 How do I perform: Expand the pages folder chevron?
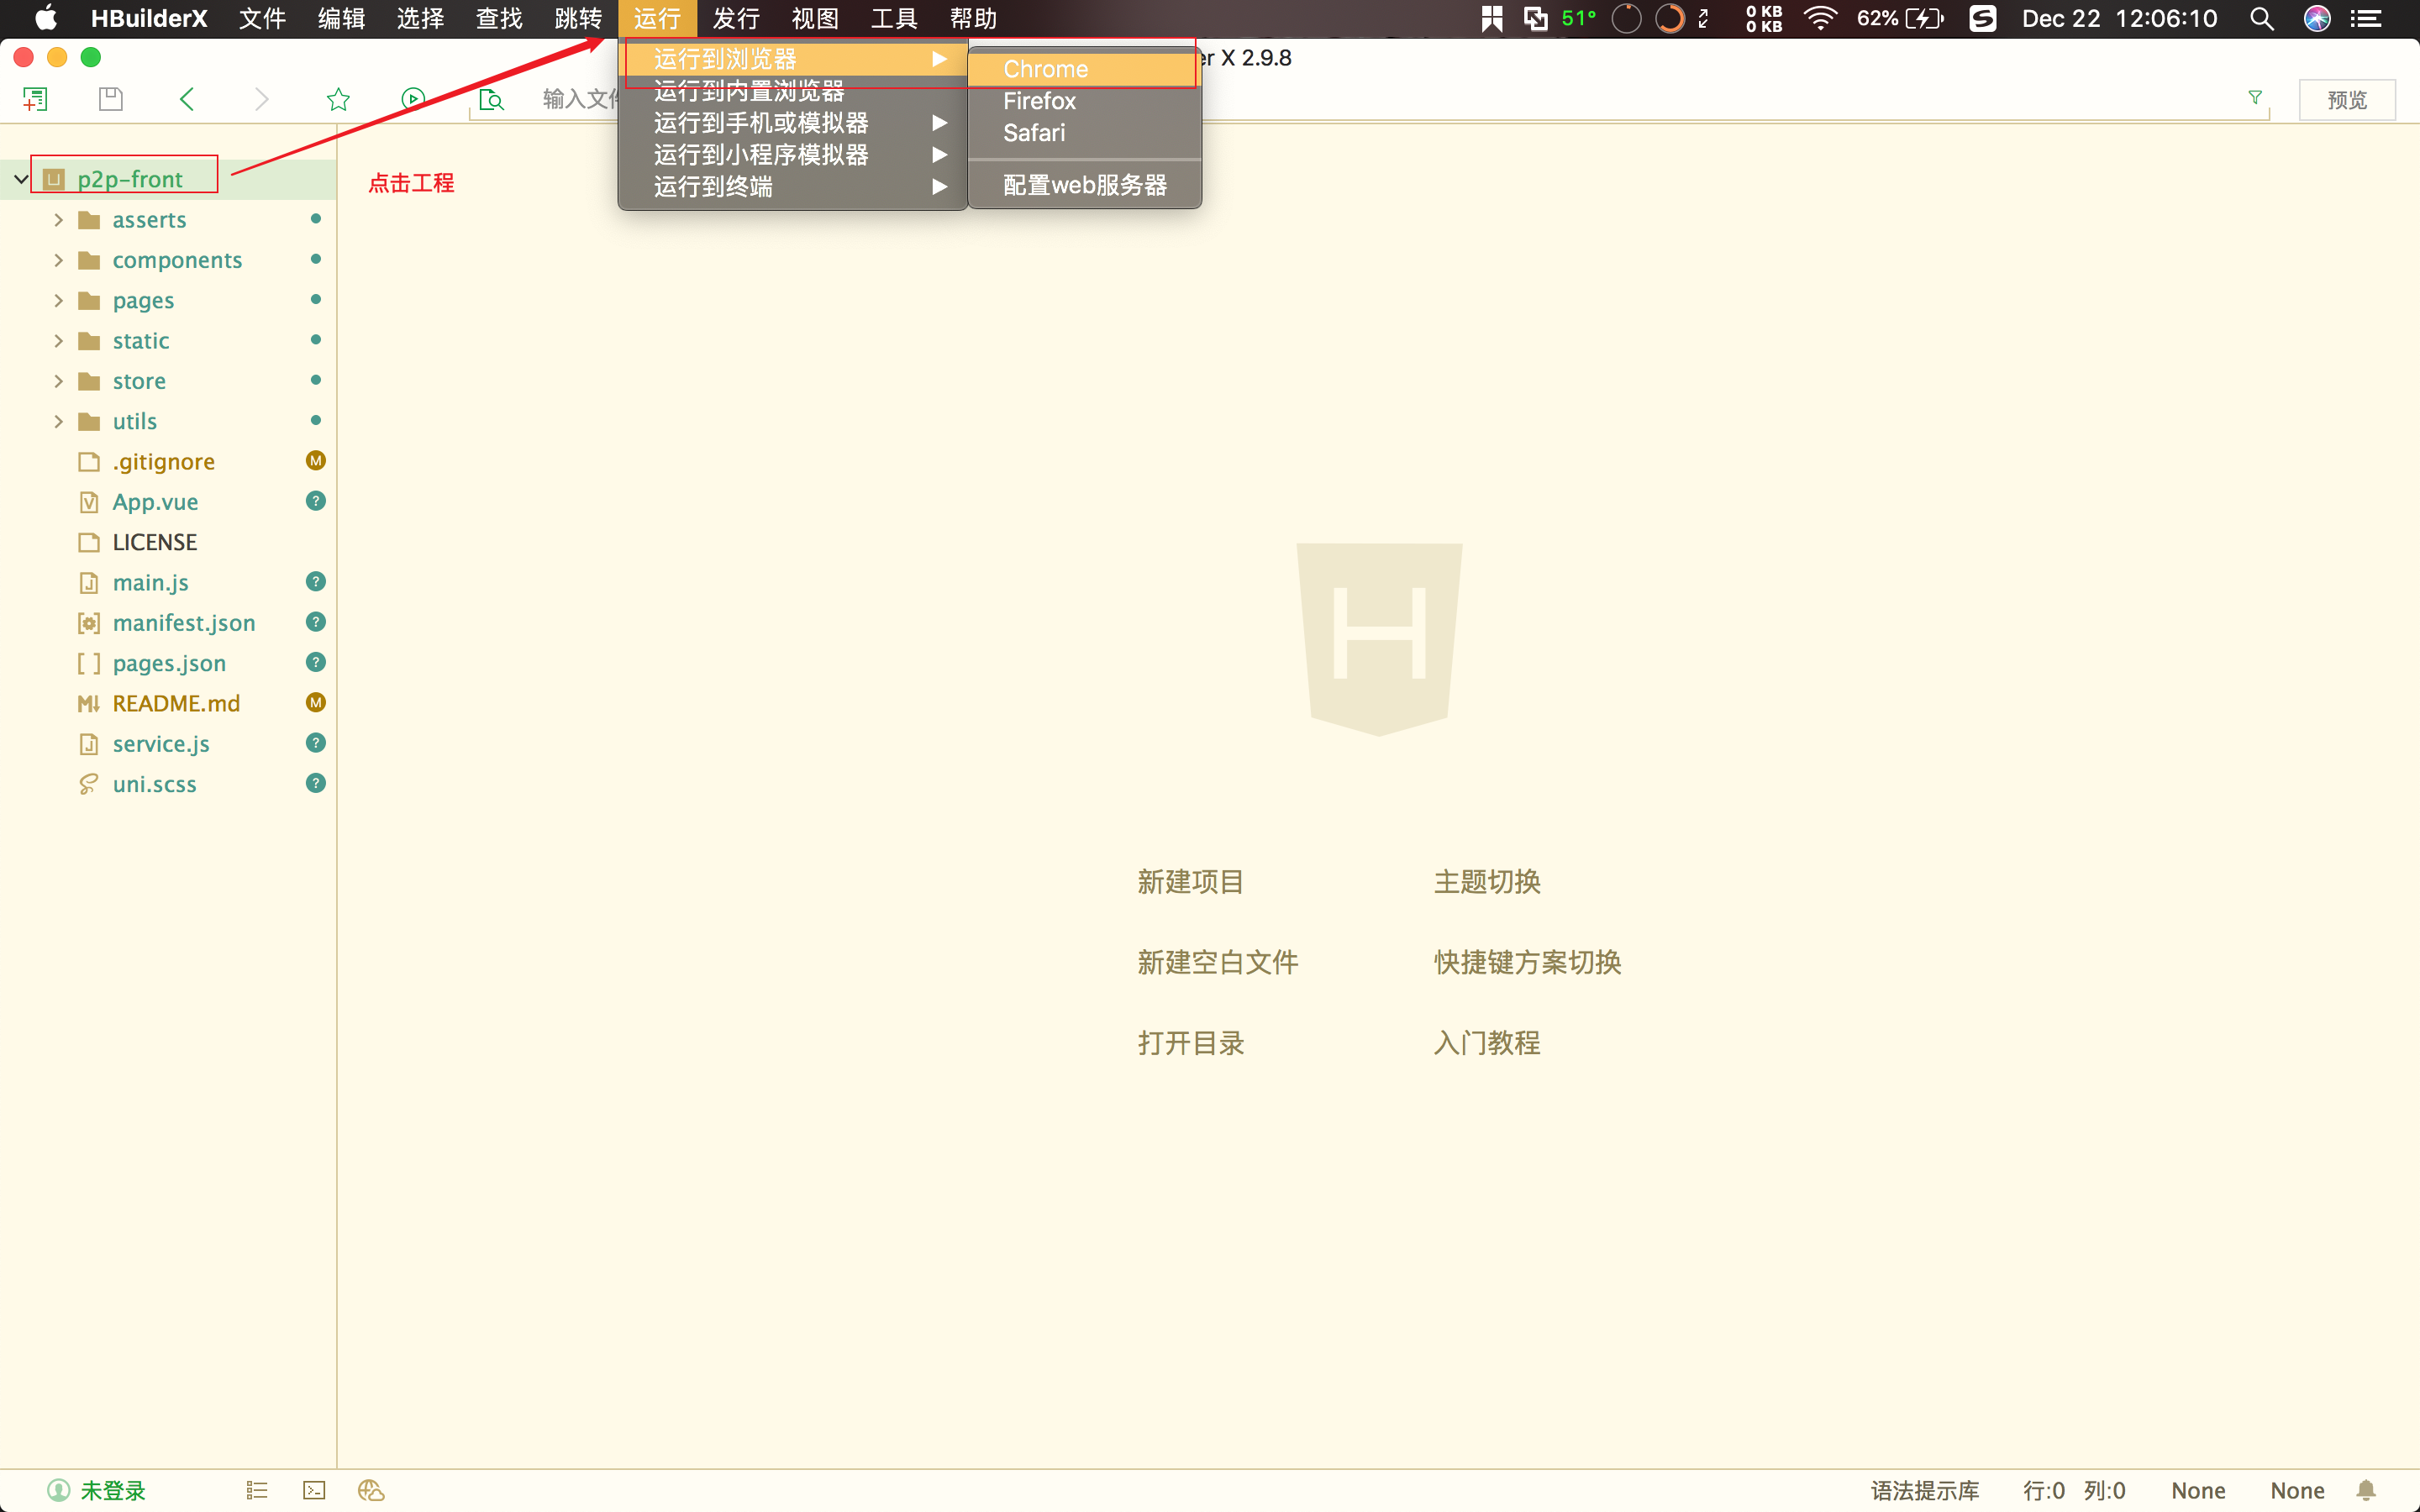pyautogui.click(x=58, y=300)
